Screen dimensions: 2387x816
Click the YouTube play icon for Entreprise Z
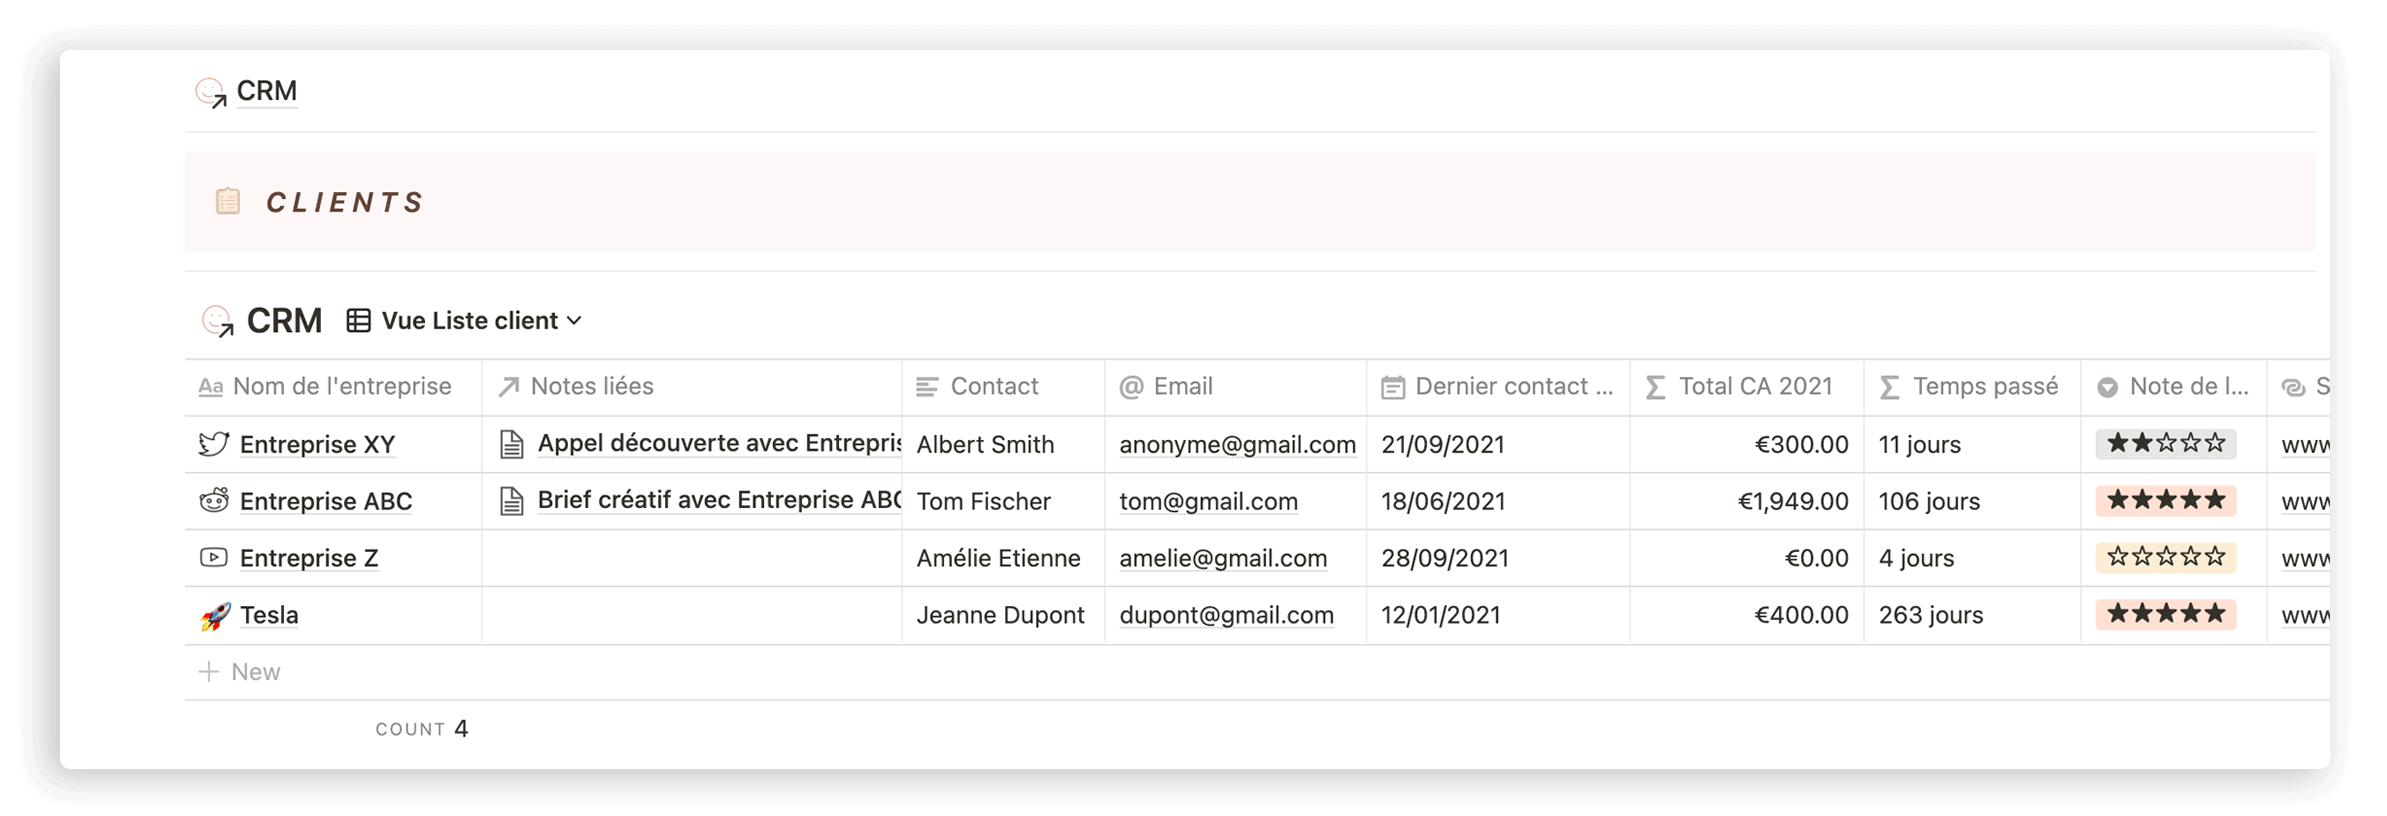213,557
